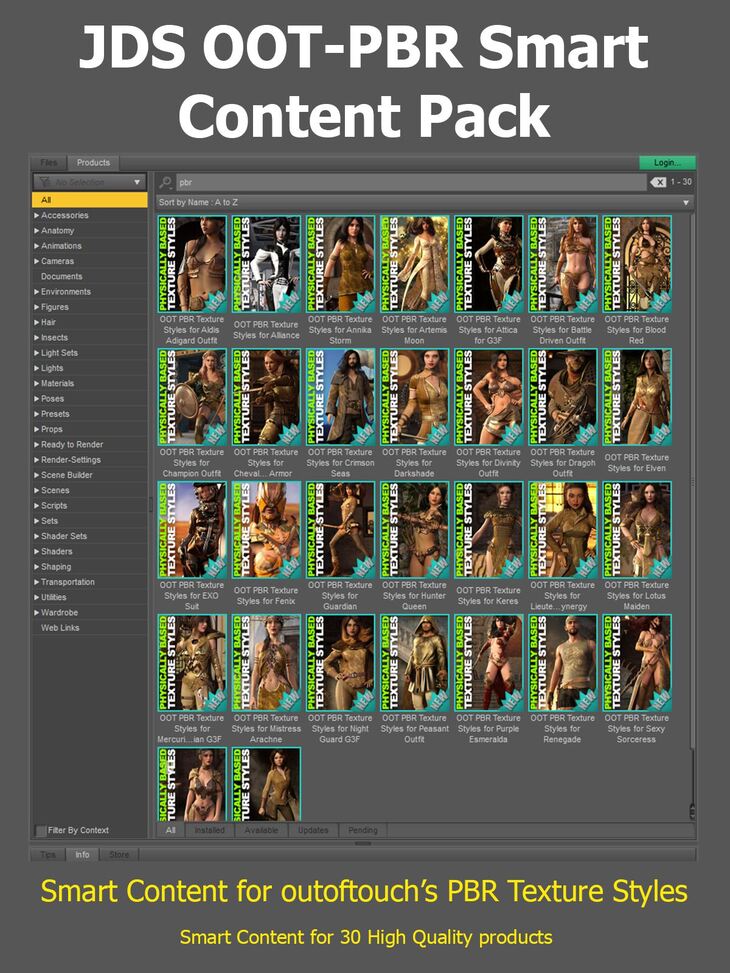This screenshot has height=973, width=730.
Task: Clear the pbr search text
Action: pyautogui.click(x=658, y=183)
